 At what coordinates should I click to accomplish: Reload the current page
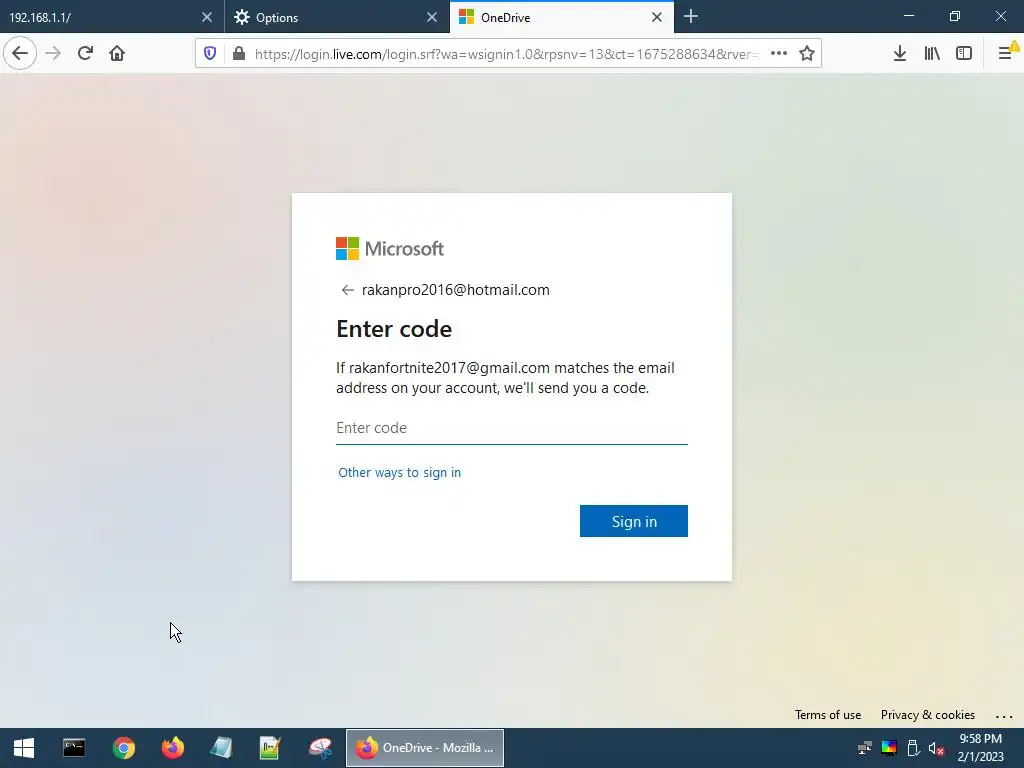pyautogui.click(x=86, y=54)
